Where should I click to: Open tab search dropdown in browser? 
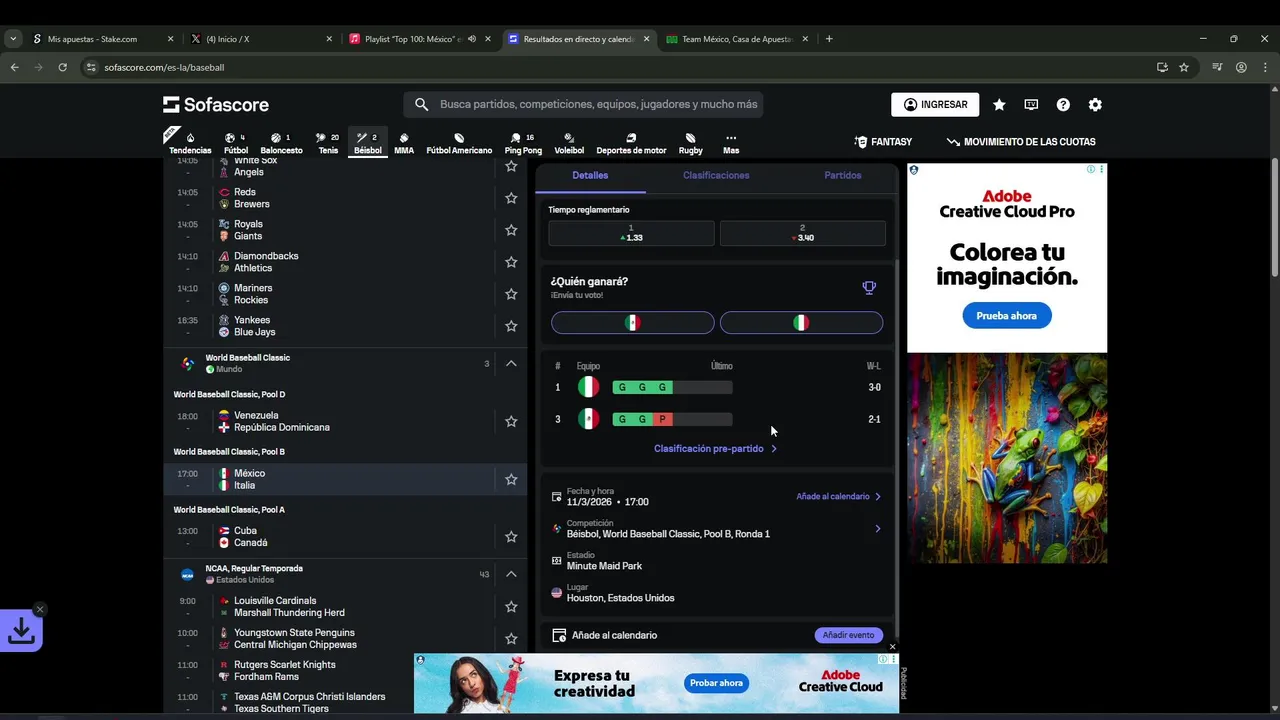point(13,39)
